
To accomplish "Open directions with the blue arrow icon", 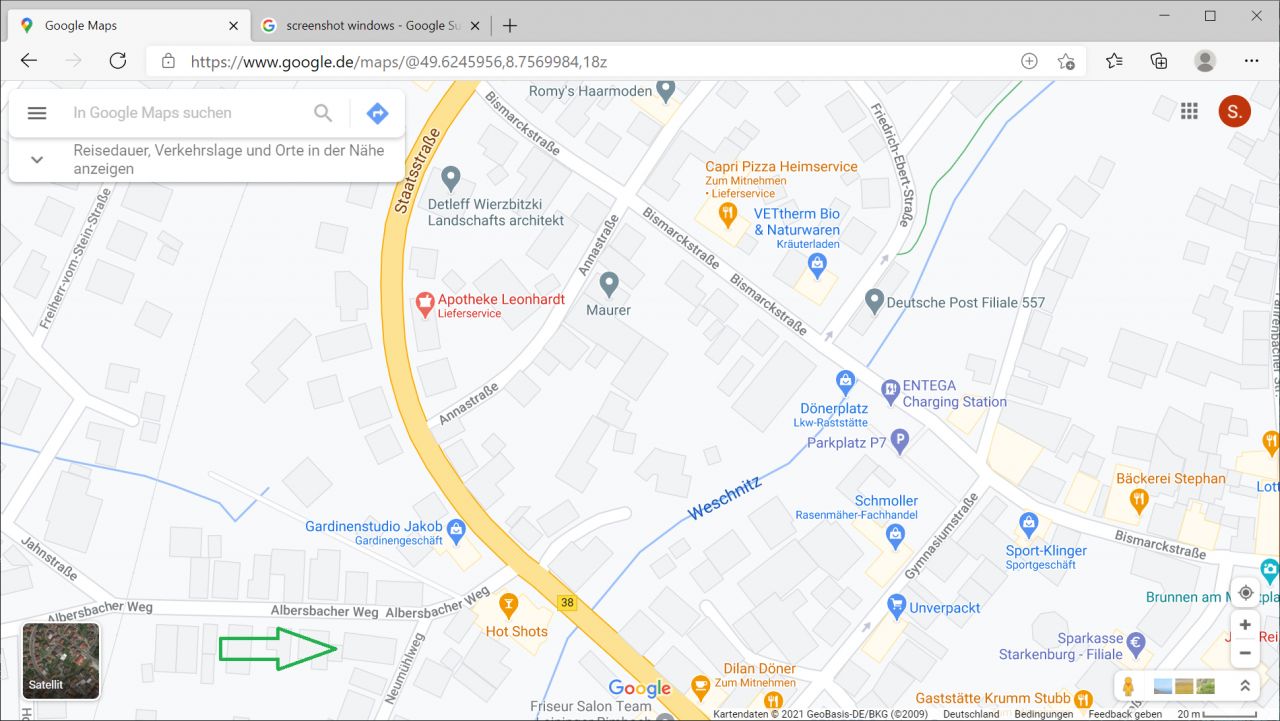I will tap(377, 113).
